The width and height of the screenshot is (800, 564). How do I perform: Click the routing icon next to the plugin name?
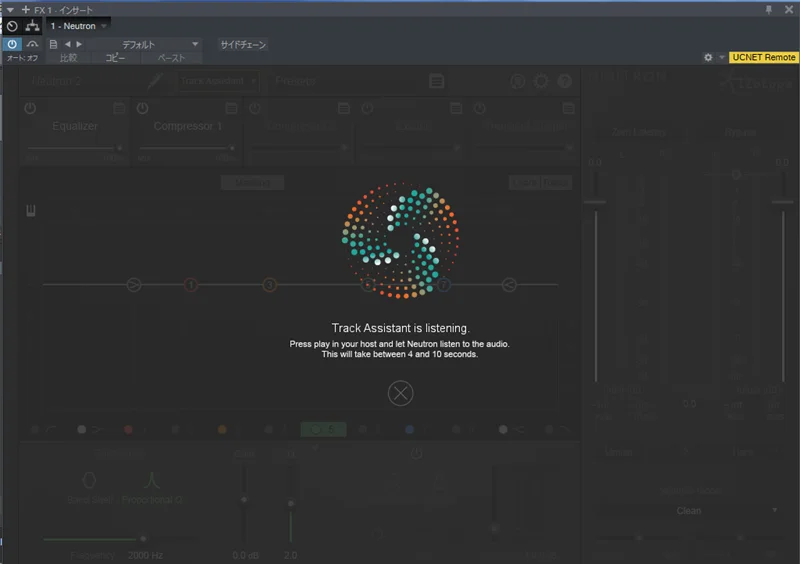[x=32, y=26]
